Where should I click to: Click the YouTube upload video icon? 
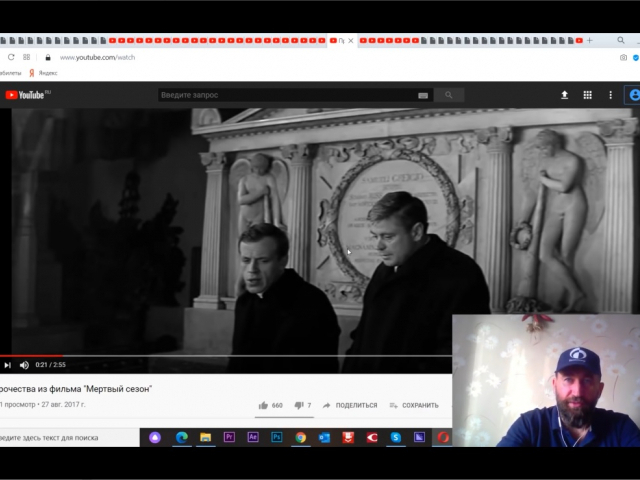564,95
